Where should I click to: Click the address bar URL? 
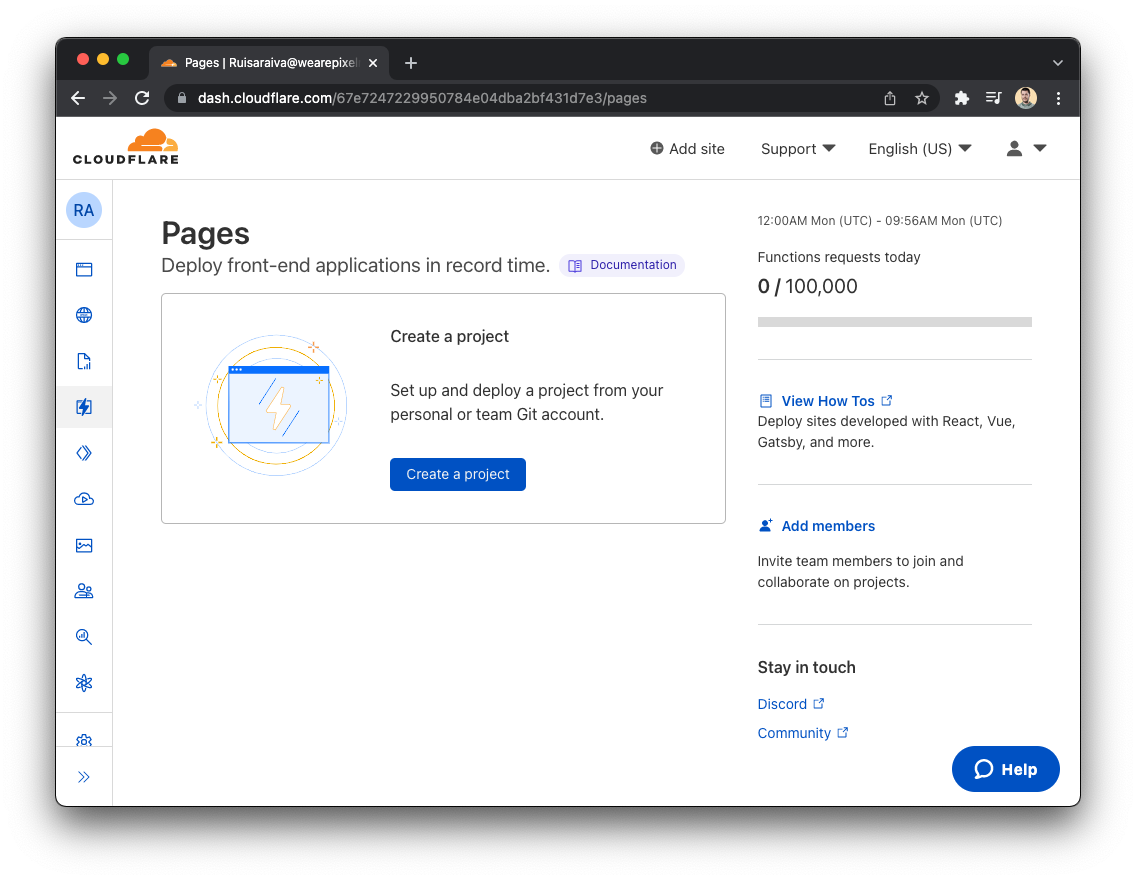(x=422, y=99)
